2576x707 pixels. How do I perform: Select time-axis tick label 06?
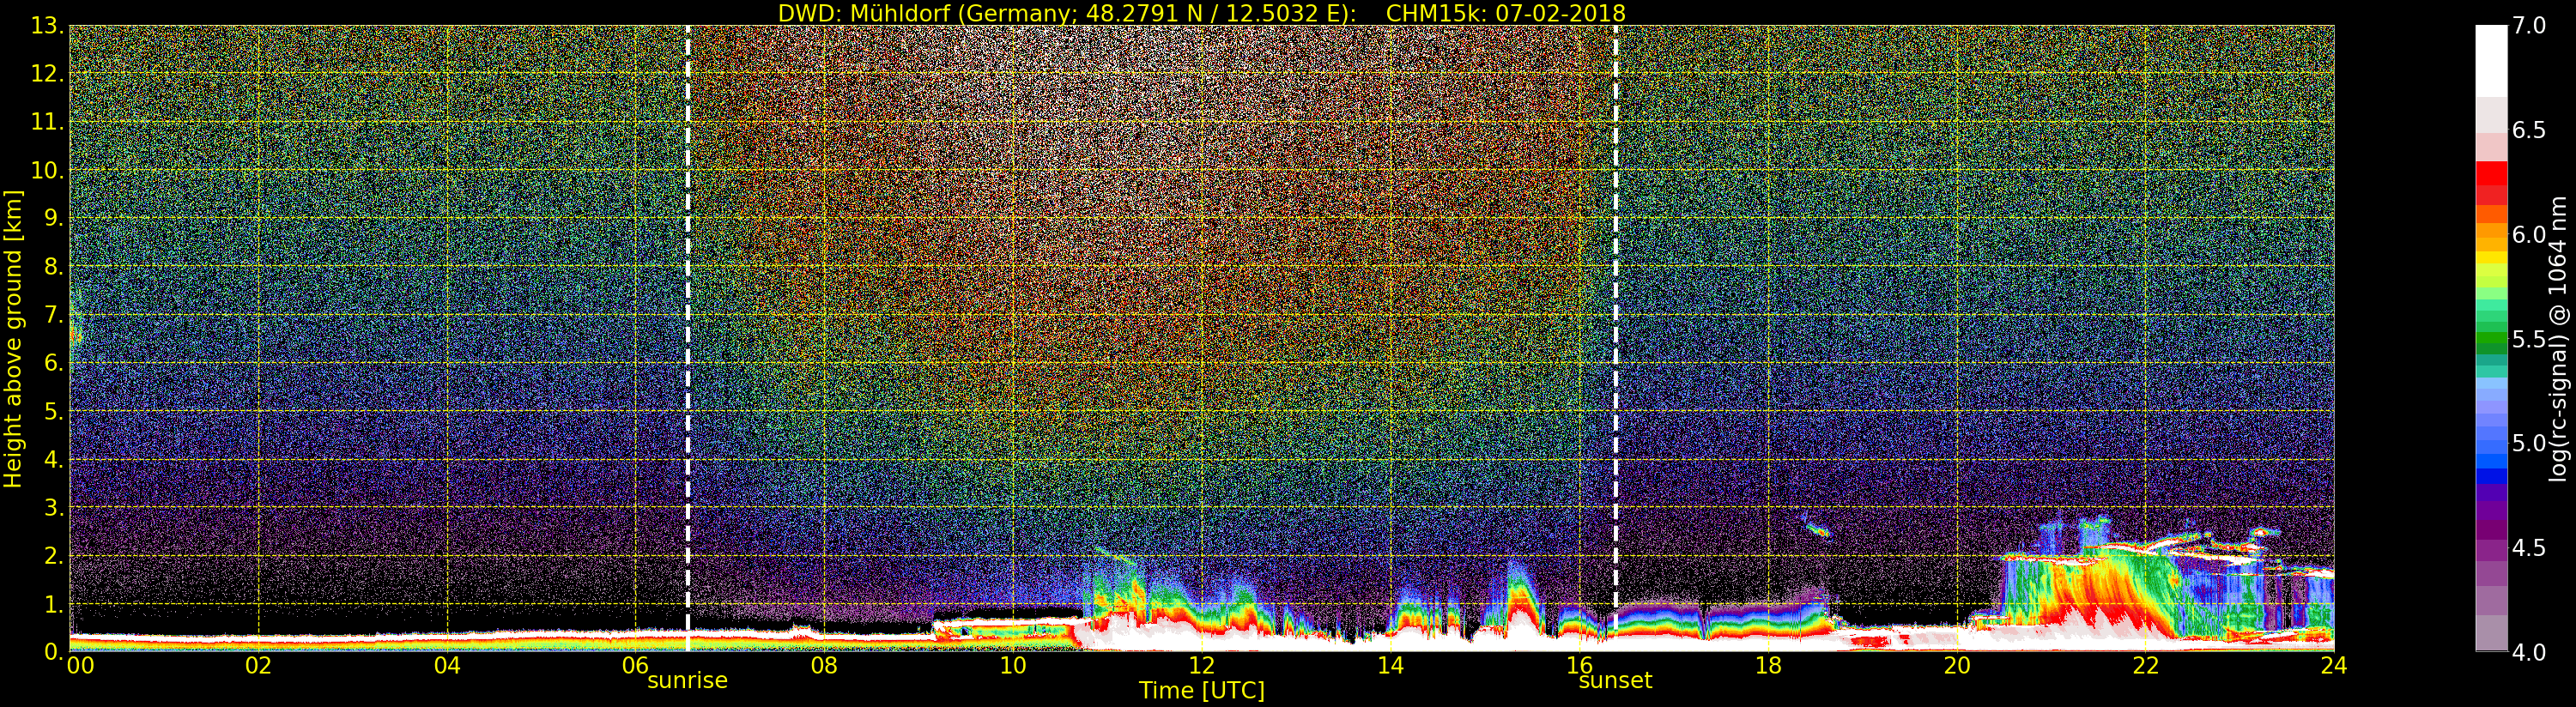pos(636,666)
